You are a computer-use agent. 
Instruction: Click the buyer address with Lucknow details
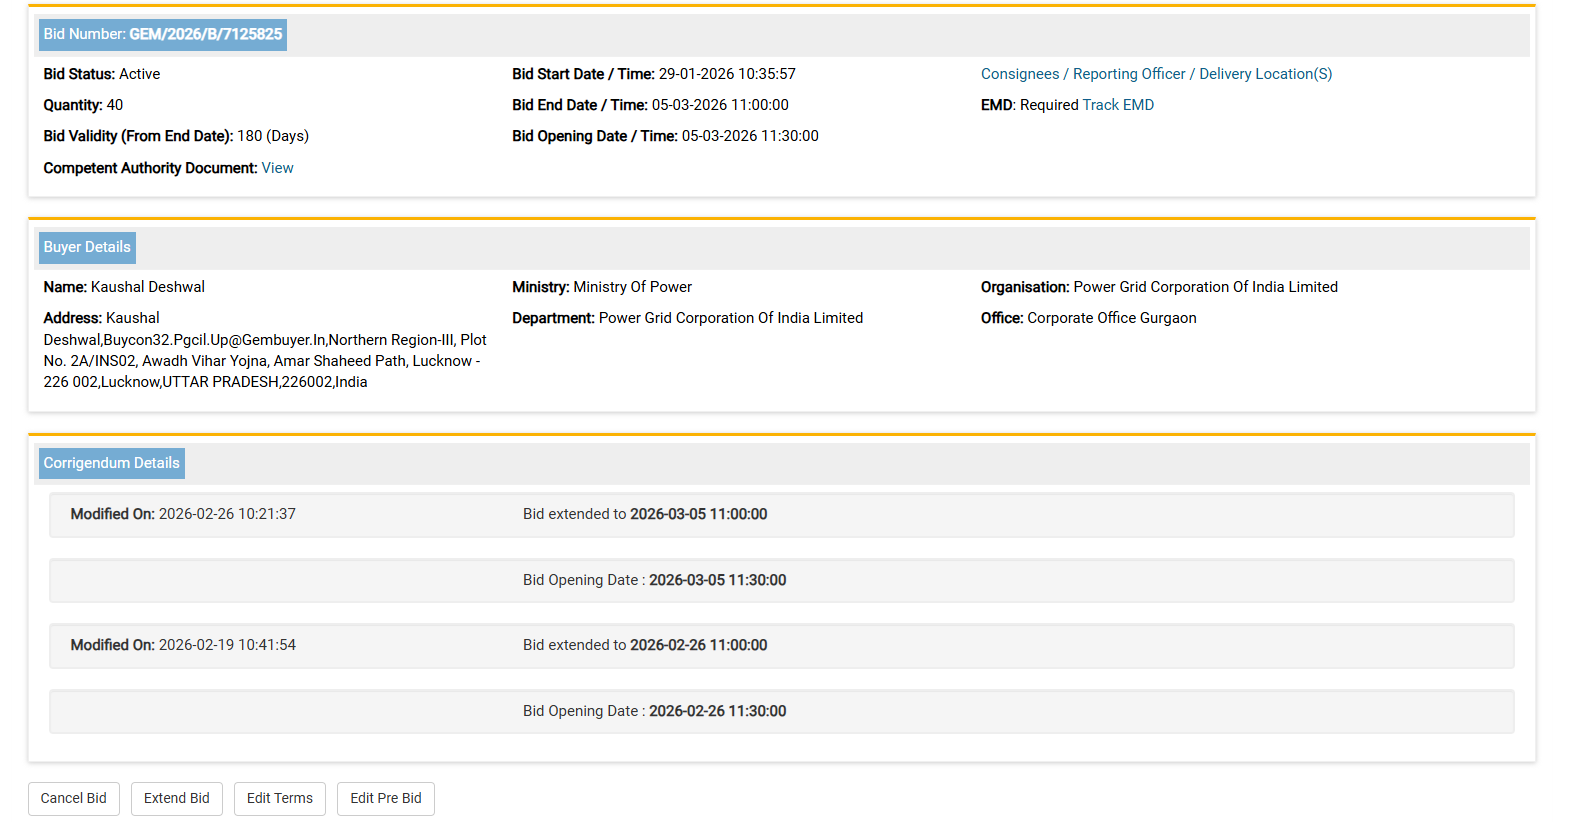pyautogui.click(x=264, y=351)
